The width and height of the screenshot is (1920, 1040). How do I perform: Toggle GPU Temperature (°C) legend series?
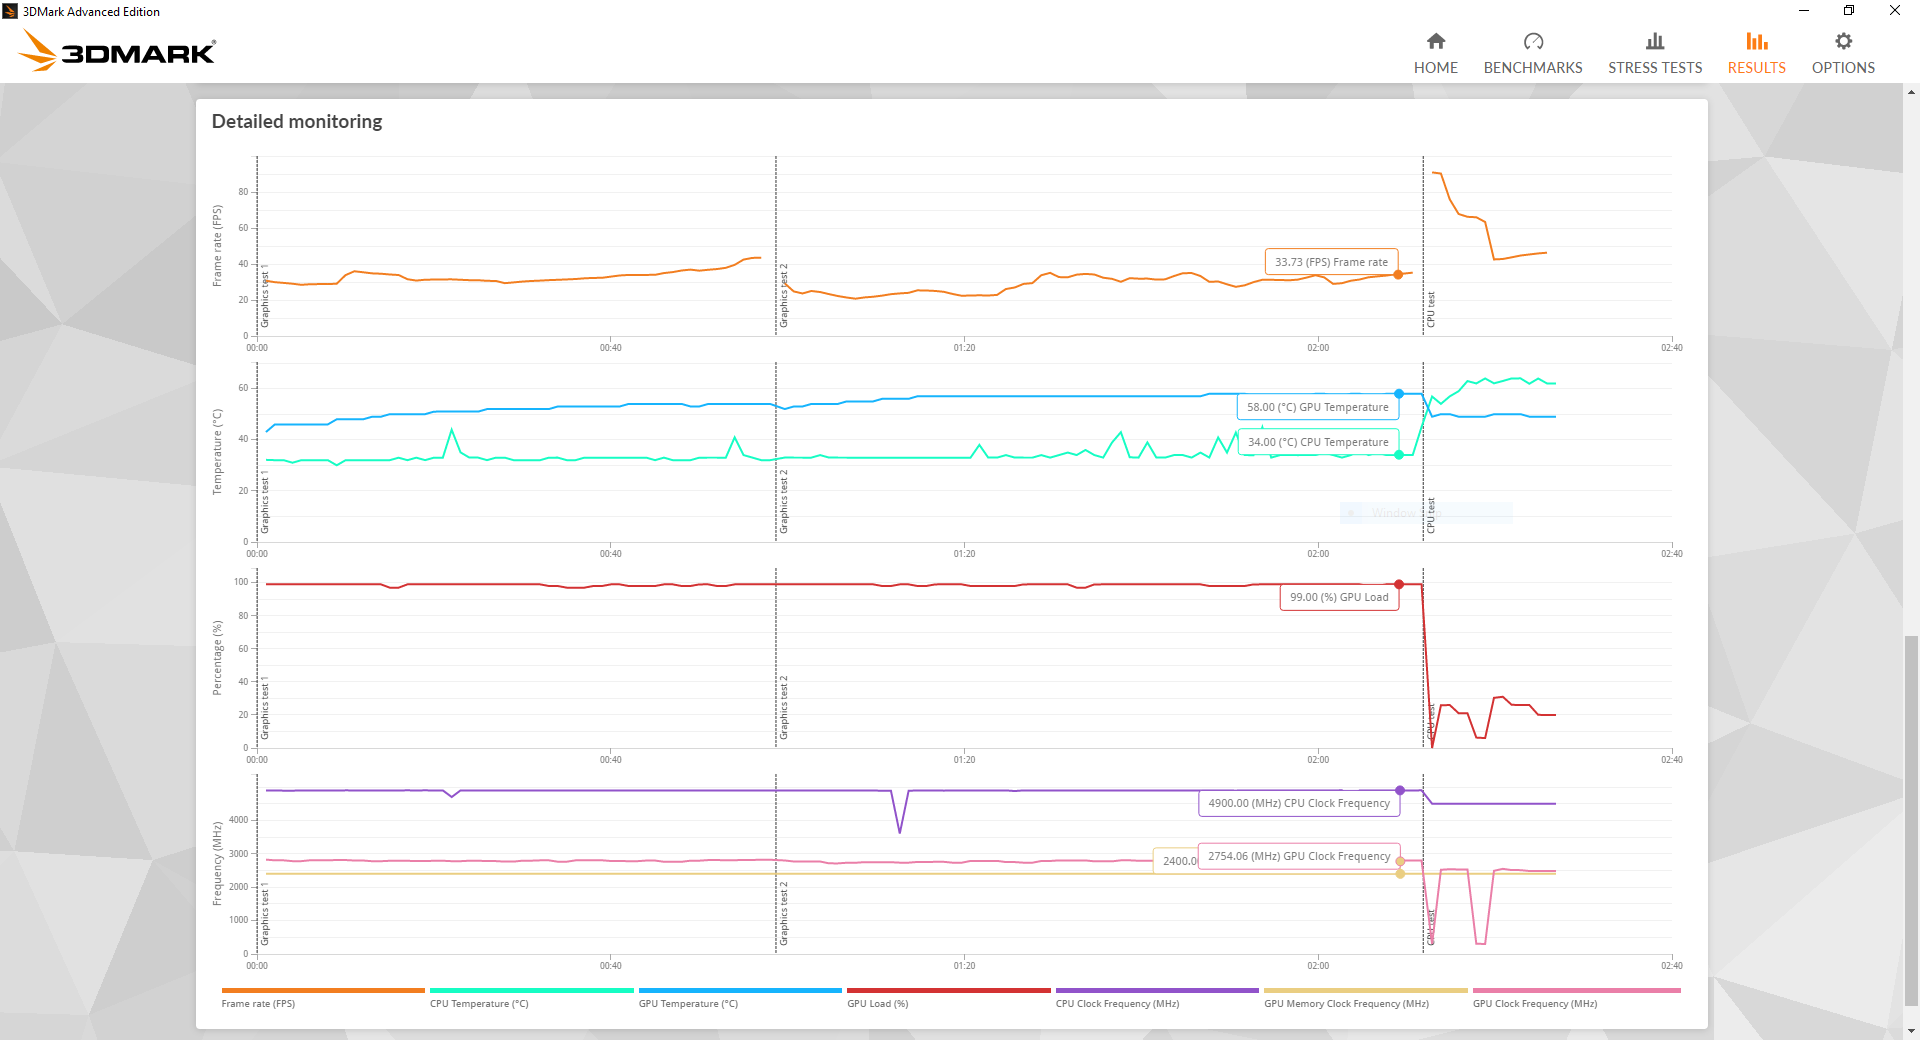coord(688,1003)
